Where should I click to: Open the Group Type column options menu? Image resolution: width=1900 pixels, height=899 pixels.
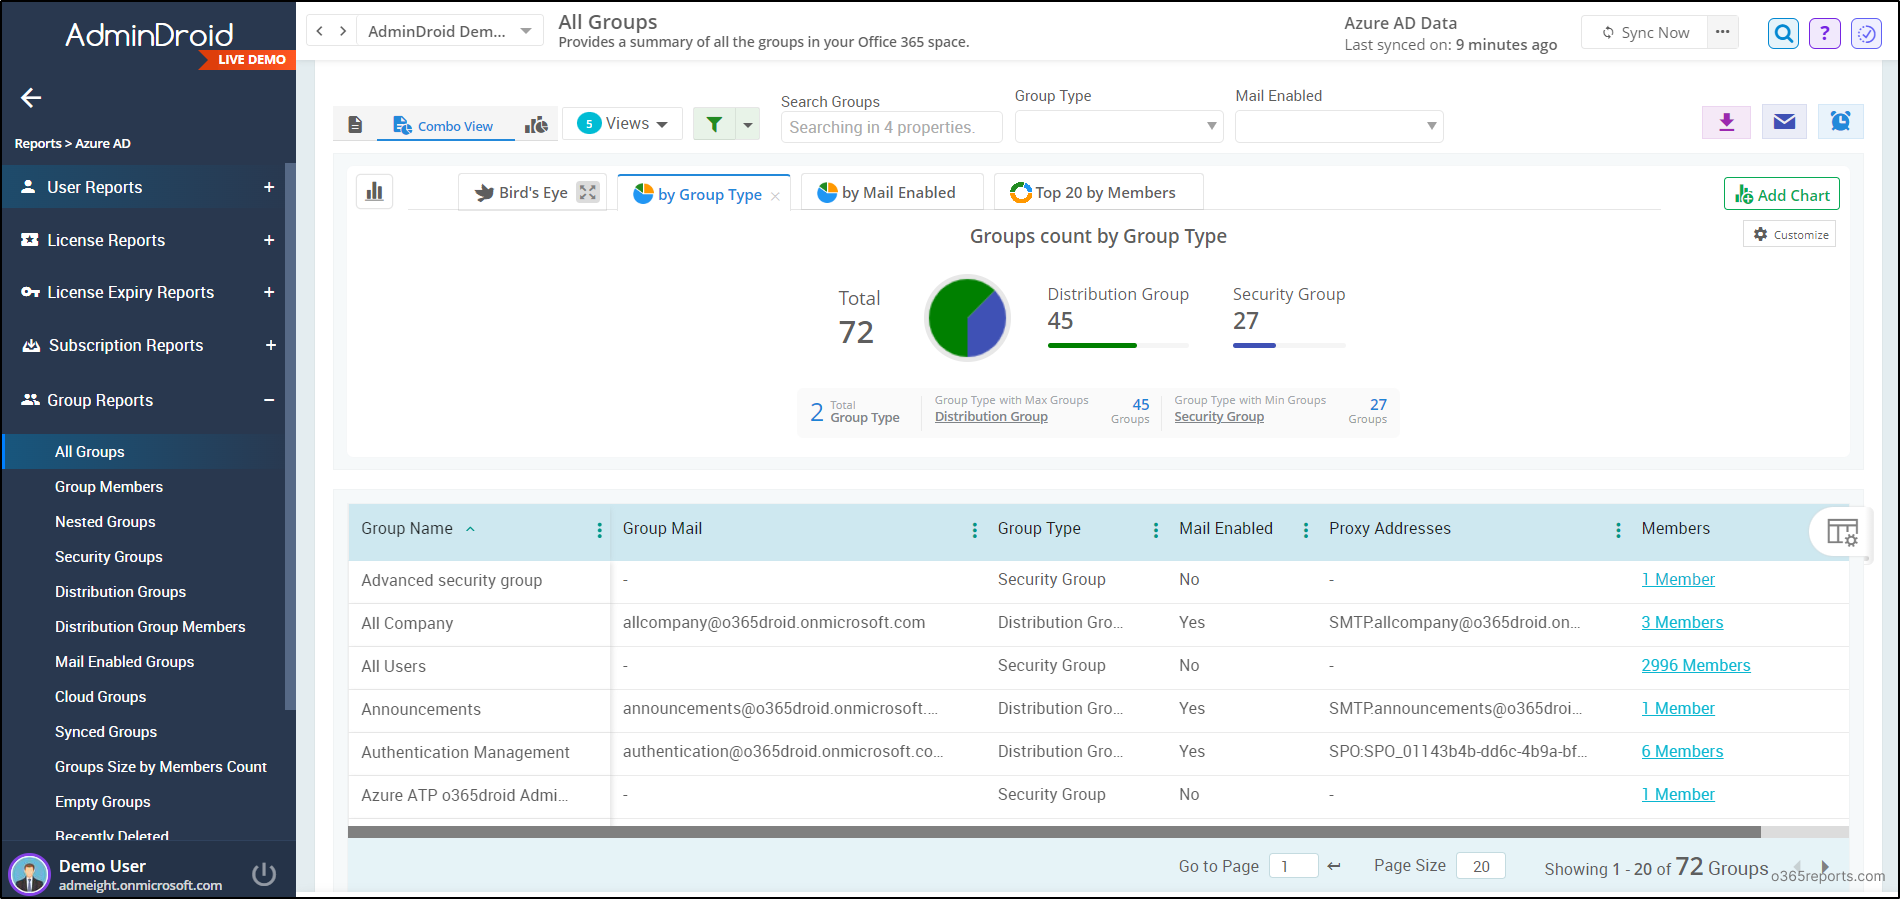pyautogui.click(x=1156, y=530)
